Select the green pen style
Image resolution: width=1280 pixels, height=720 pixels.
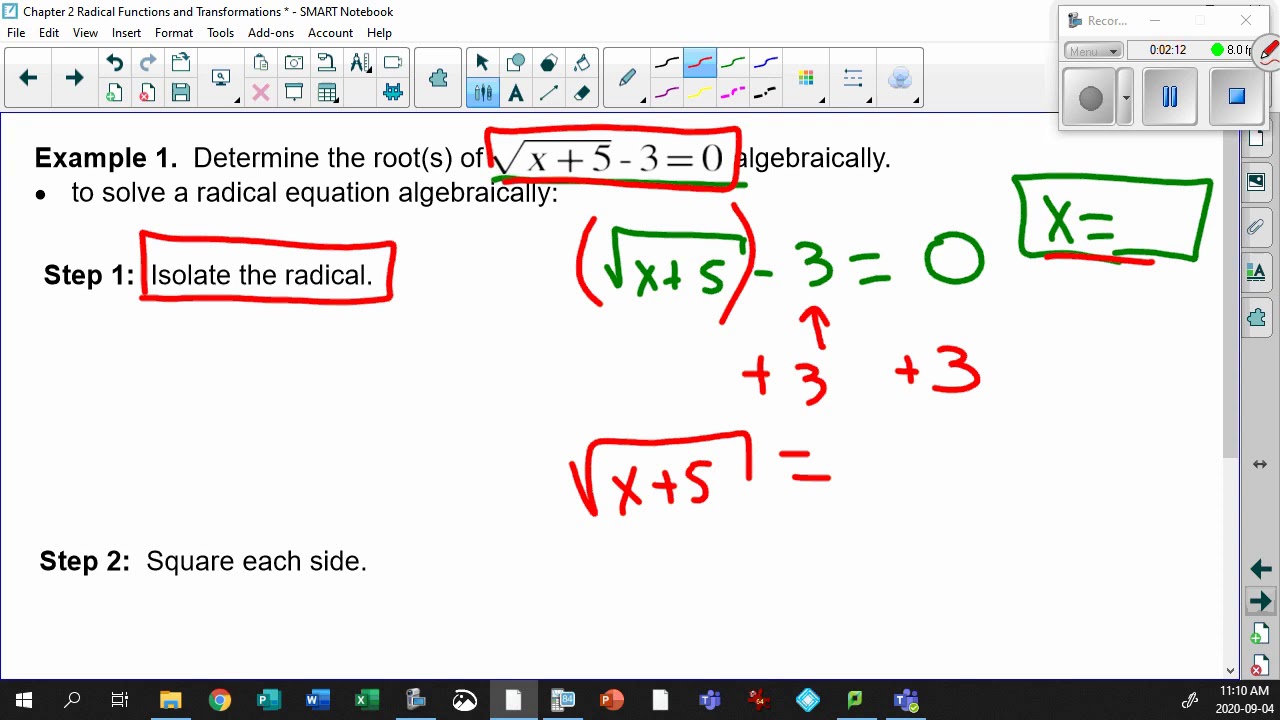pyautogui.click(x=732, y=63)
